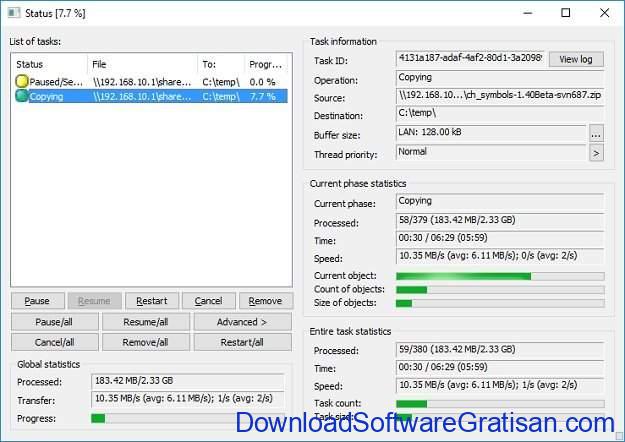Click the current phase Time value field
The image size is (625, 442).
(x=500, y=238)
